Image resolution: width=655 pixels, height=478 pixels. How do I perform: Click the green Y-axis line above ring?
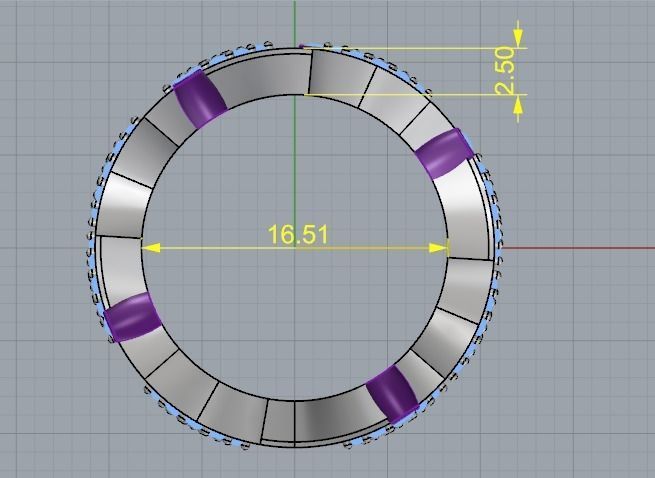pyautogui.click(x=294, y=23)
